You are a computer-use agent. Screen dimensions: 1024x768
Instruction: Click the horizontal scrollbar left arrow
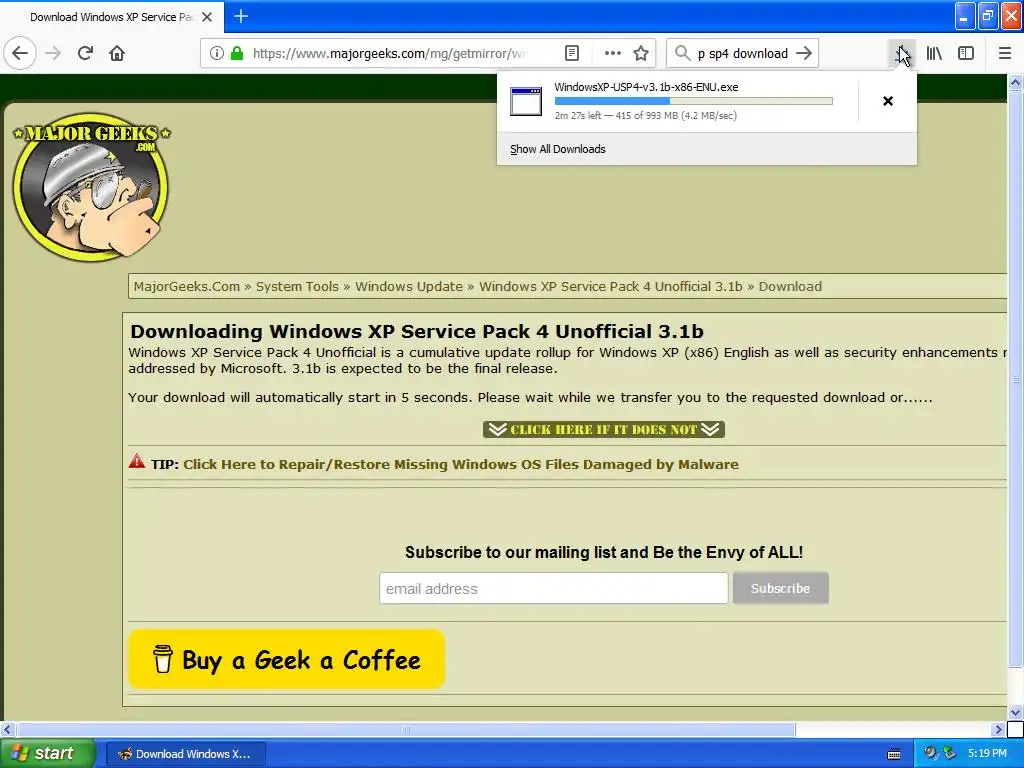(8, 729)
